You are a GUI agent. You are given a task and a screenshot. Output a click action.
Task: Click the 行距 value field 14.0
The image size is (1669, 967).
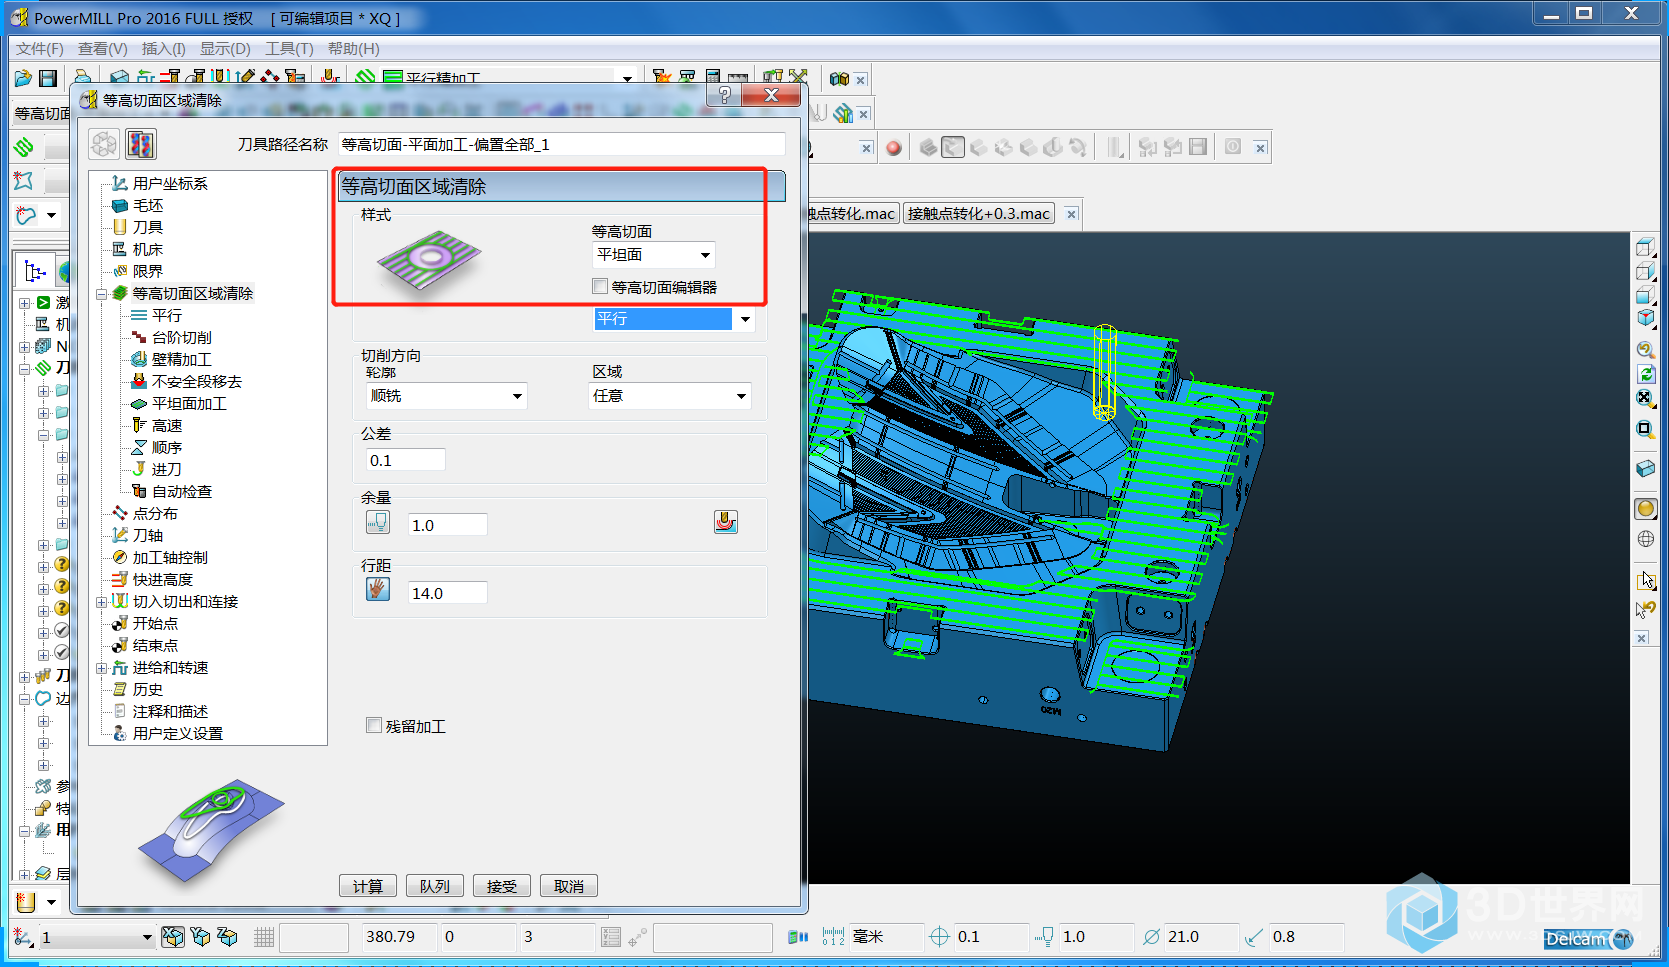click(x=448, y=593)
